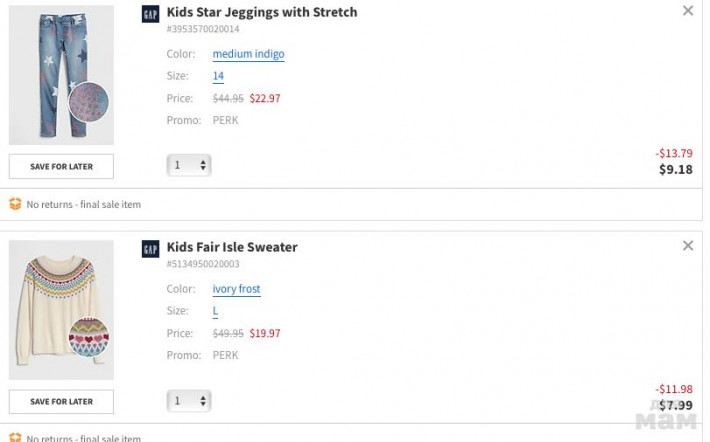
Task: Remove the Kids Fair Isle Sweater with X
Action: click(687, 246)
